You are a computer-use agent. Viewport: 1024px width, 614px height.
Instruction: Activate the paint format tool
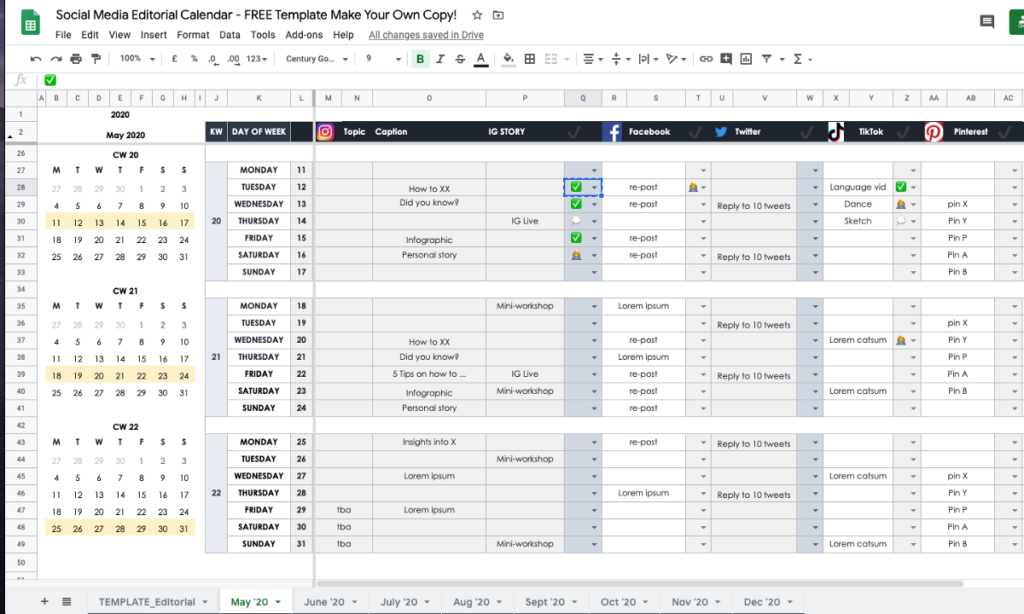(x=96, y=59)
